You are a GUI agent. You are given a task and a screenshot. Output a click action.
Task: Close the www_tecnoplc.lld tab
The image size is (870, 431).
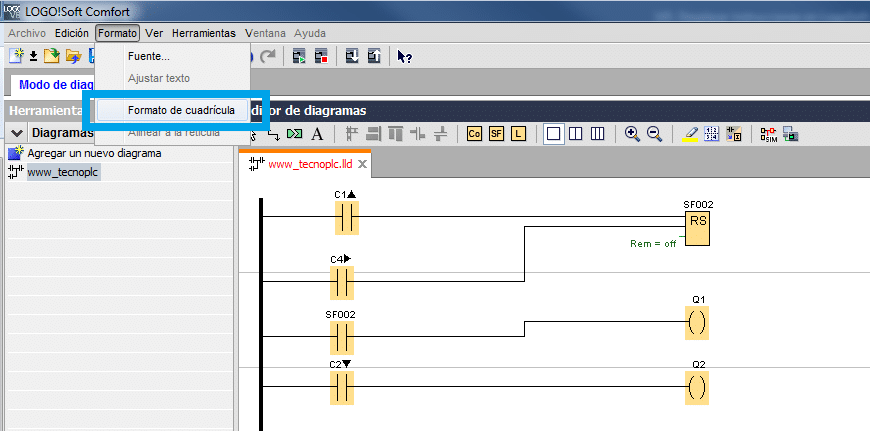click(362, 164)
